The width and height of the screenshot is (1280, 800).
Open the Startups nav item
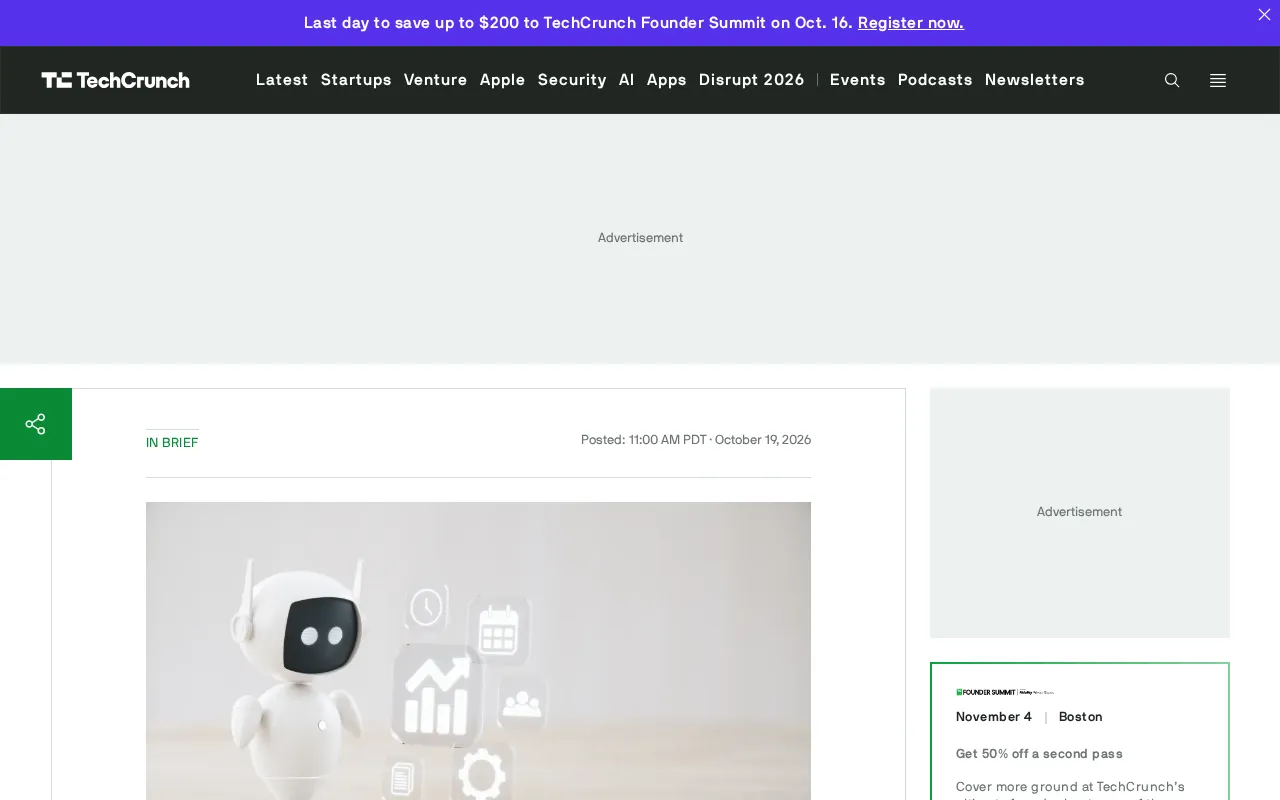(x=356, y=80)
